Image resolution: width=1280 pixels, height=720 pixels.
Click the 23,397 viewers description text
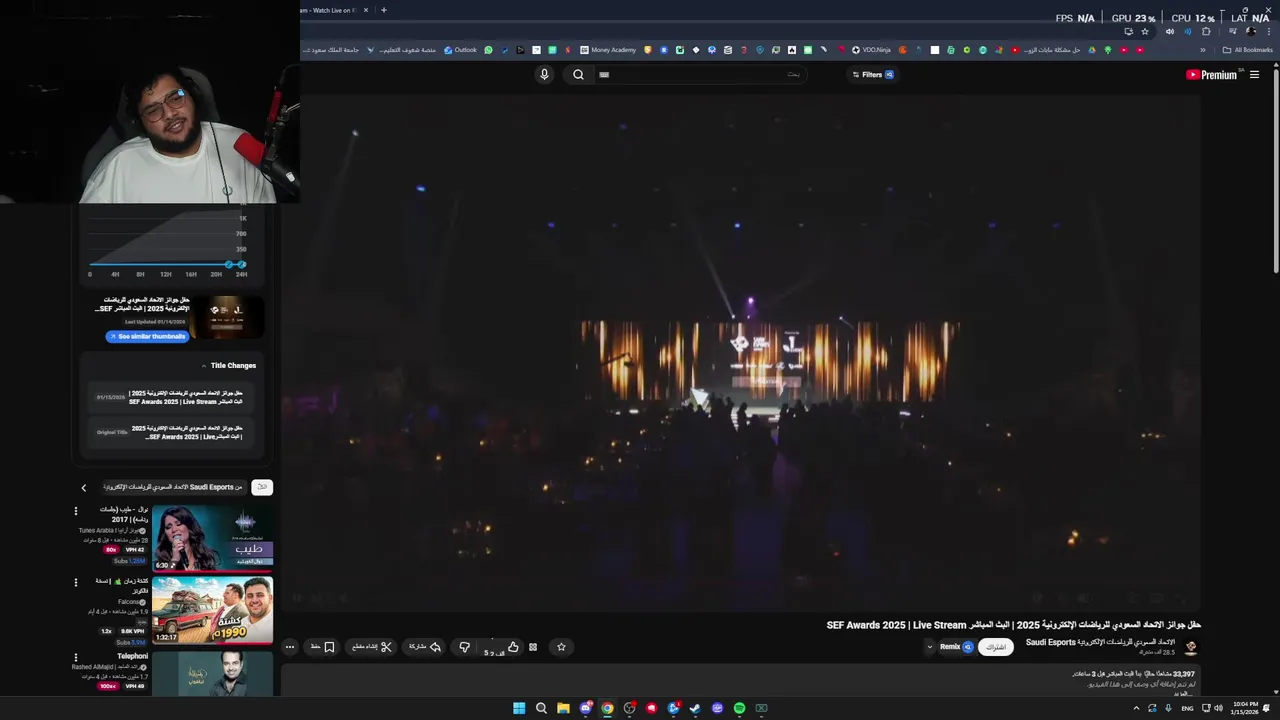pos(1134,675)
